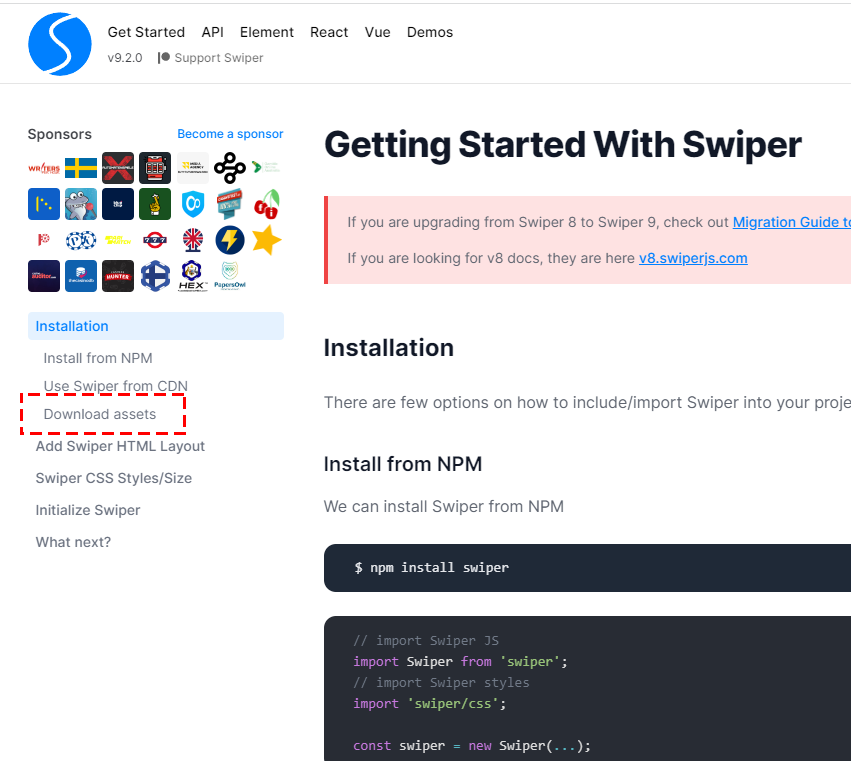
Task: Open the blue TheCasinoDB sponsor icon
Action: click(81, 276)
